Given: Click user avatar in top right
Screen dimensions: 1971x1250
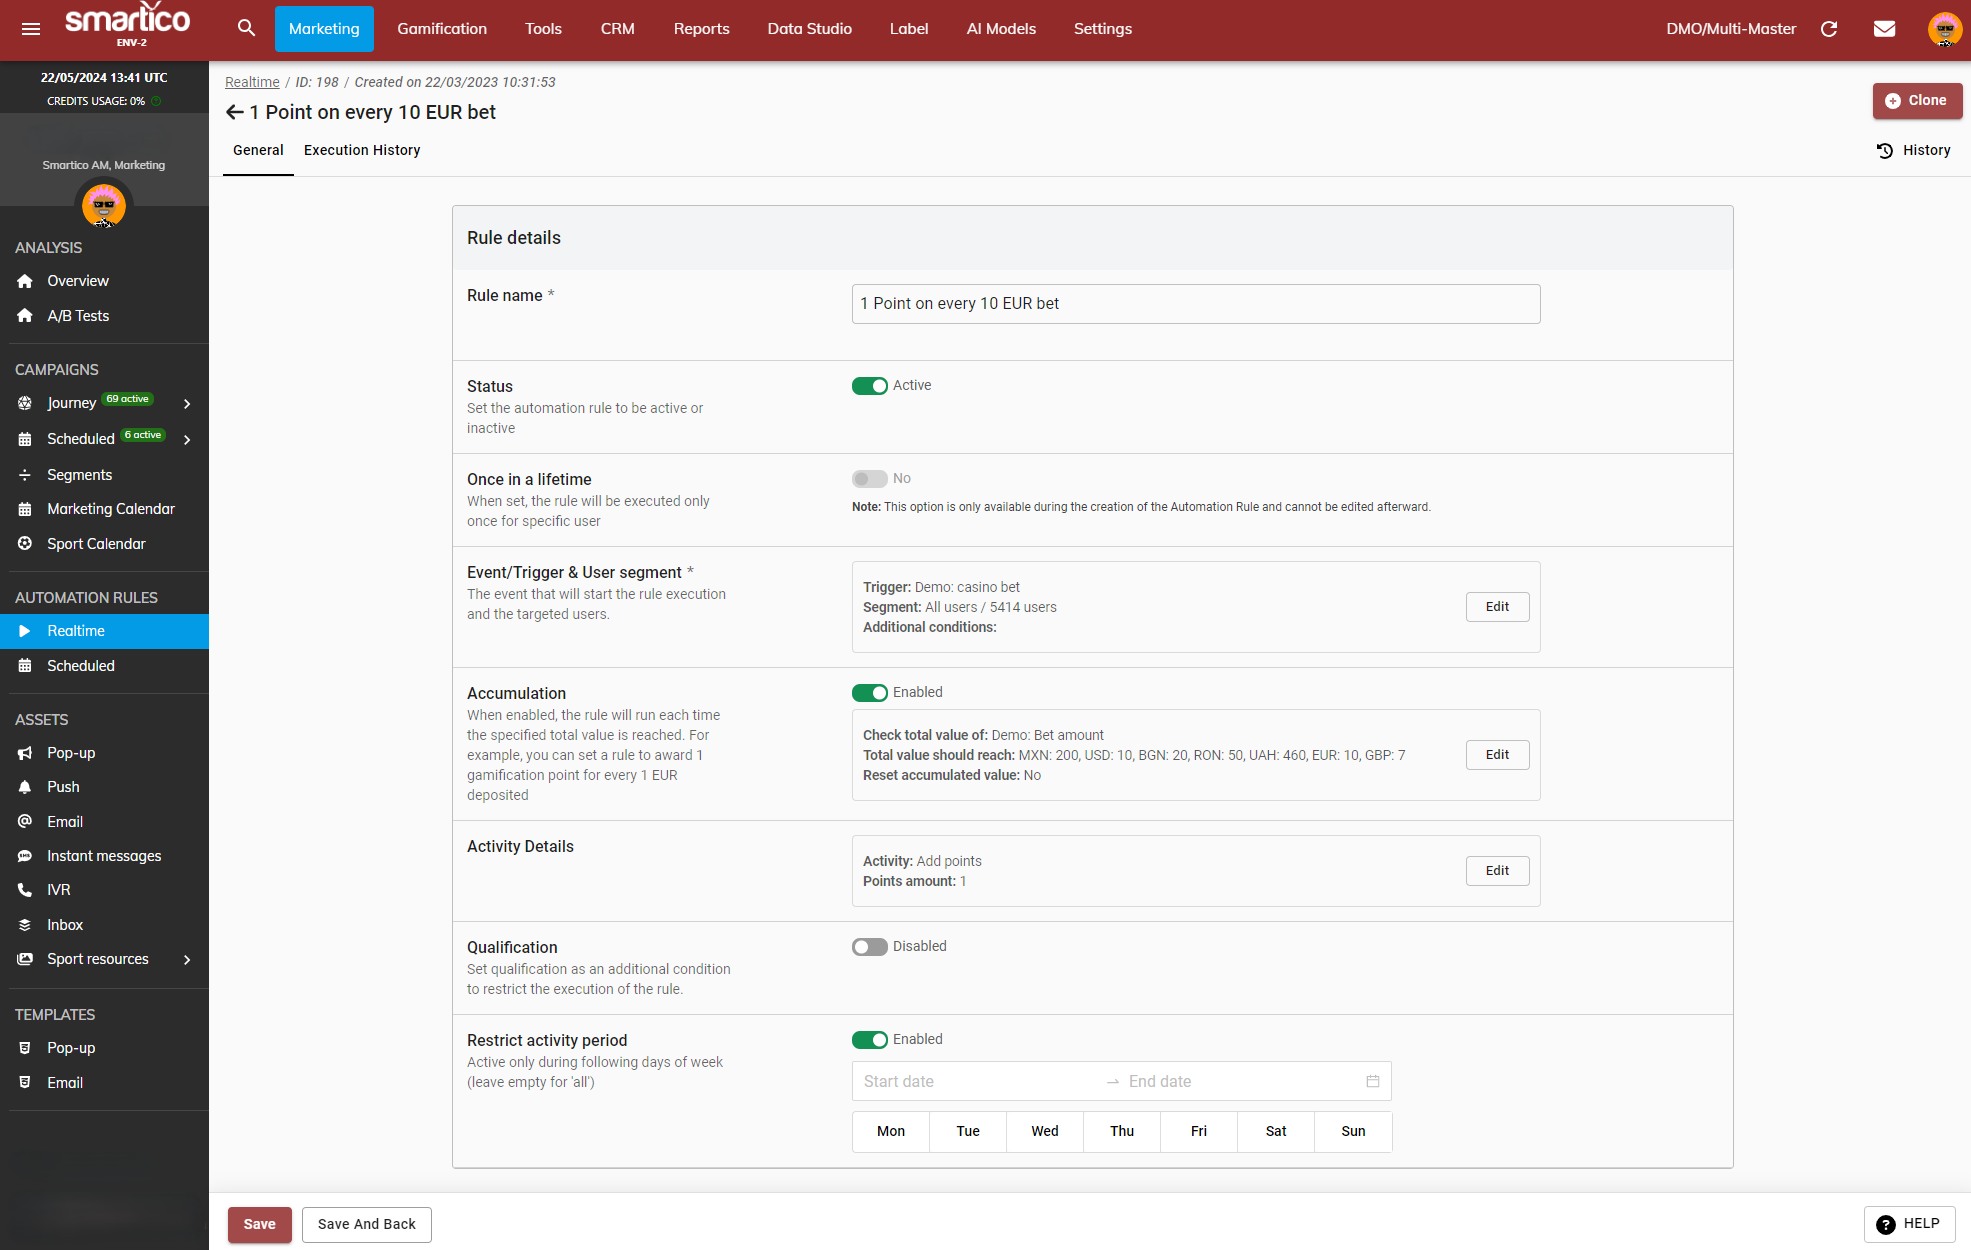Looking at the screenshot, I should tap(1944, 29).
